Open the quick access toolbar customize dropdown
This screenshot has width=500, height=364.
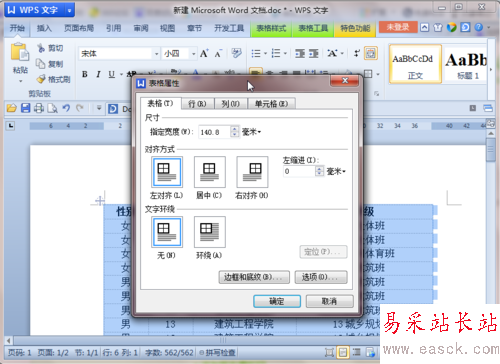click(x=99, y=108)
